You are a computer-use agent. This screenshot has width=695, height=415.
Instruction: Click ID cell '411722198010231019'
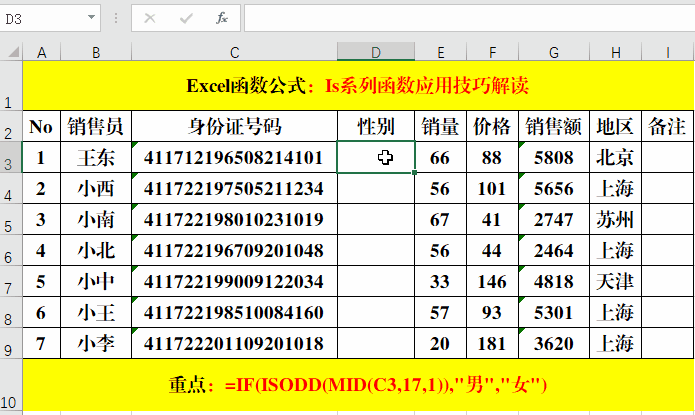(234, 219)
